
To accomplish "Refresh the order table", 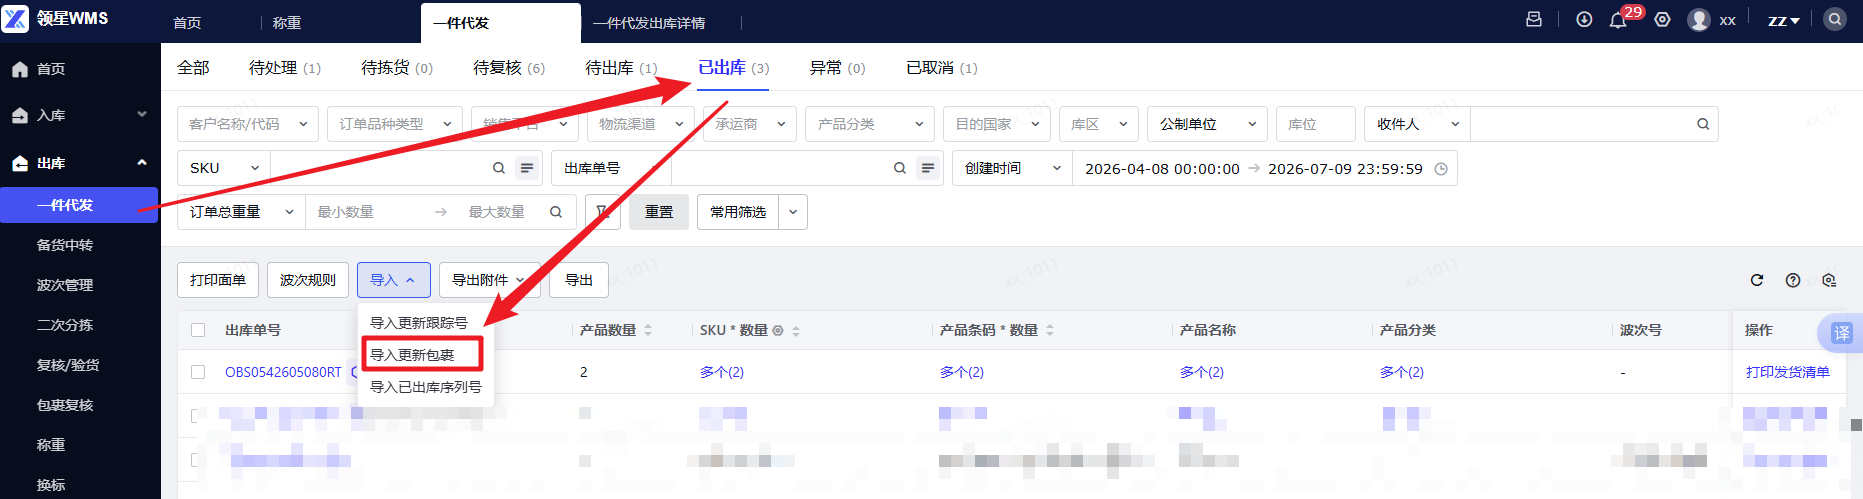I will [1756, 280].
